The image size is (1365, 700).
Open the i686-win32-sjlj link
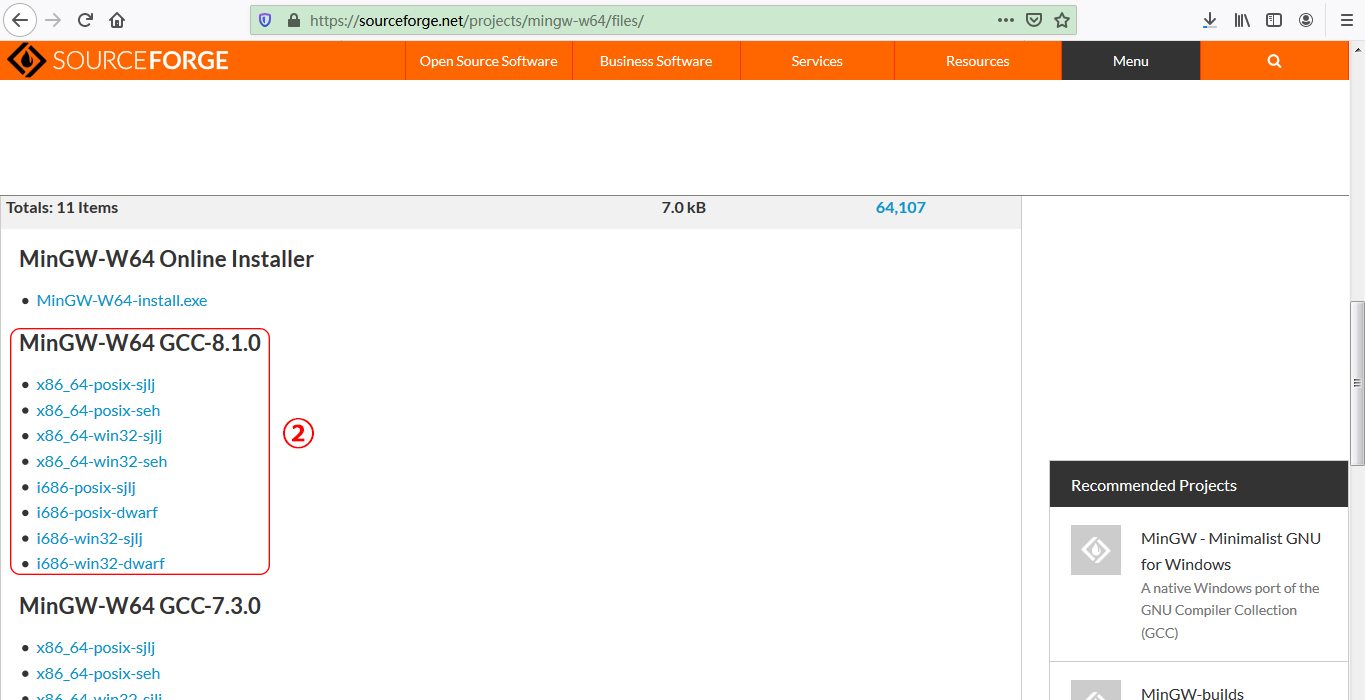[90, 538]
